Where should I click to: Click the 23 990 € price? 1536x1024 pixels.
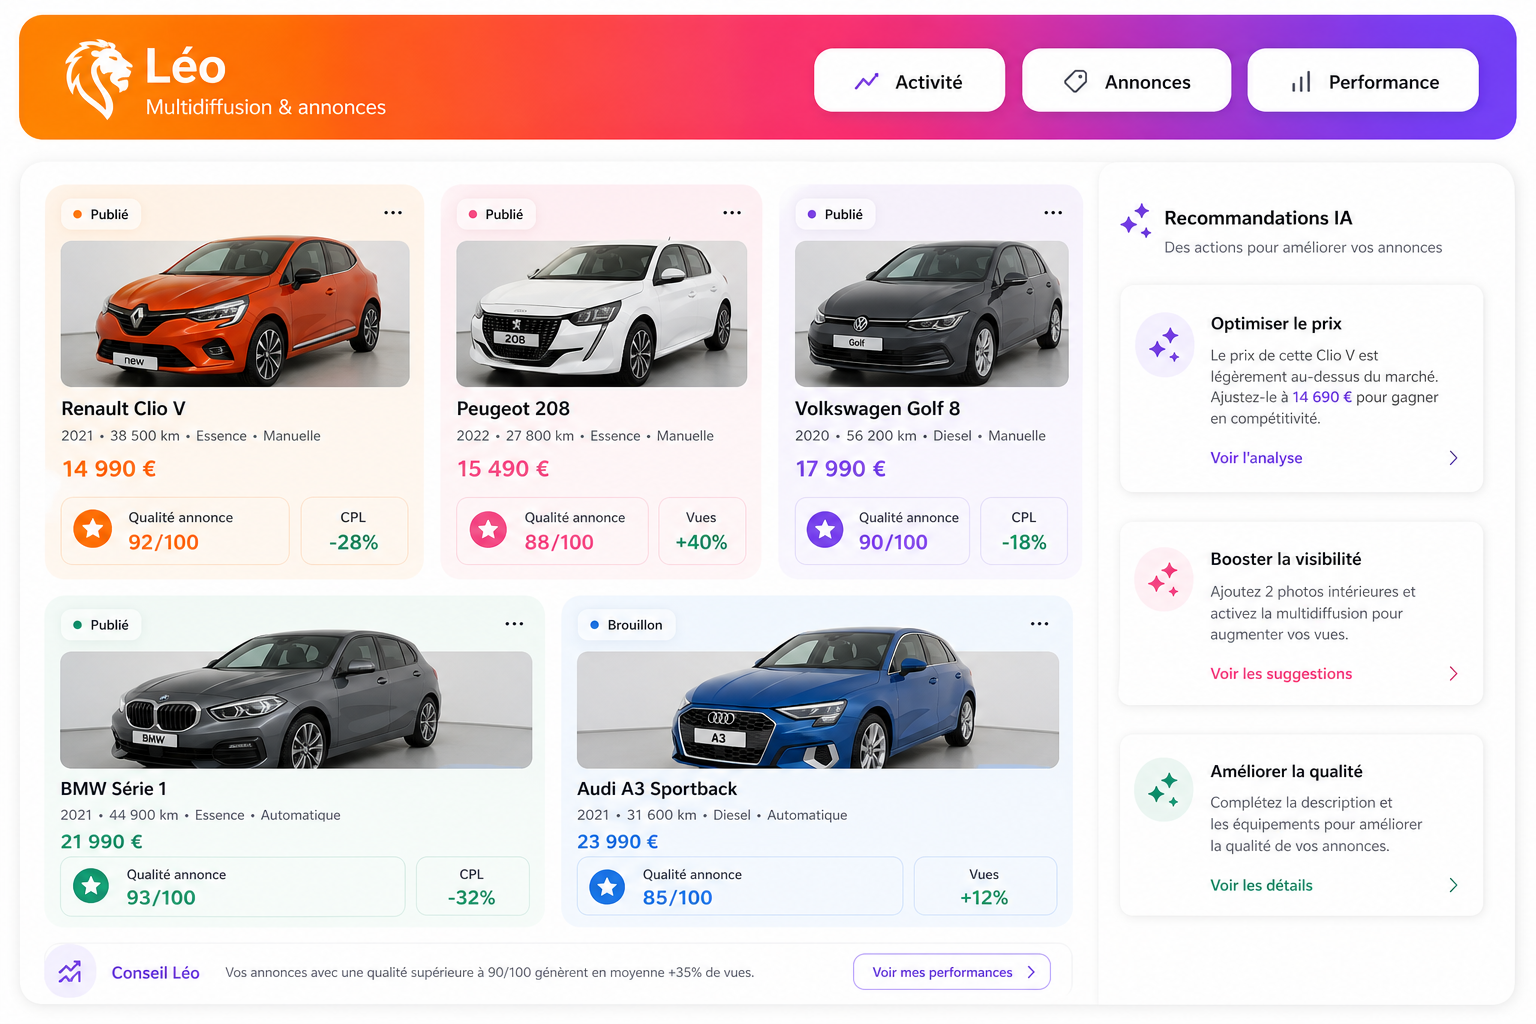pos(617,841)
